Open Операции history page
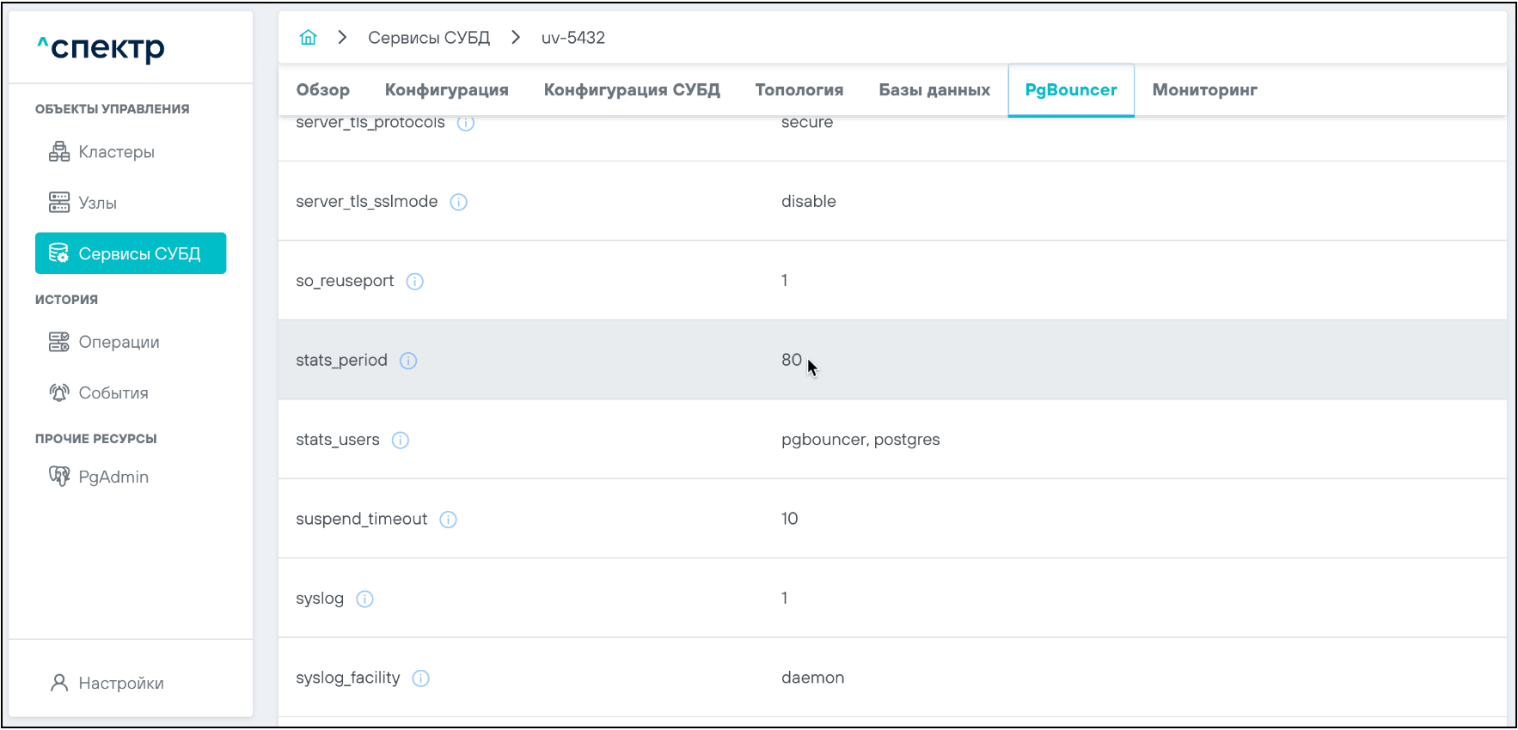Screen dimensions: 1518x730 118,342
